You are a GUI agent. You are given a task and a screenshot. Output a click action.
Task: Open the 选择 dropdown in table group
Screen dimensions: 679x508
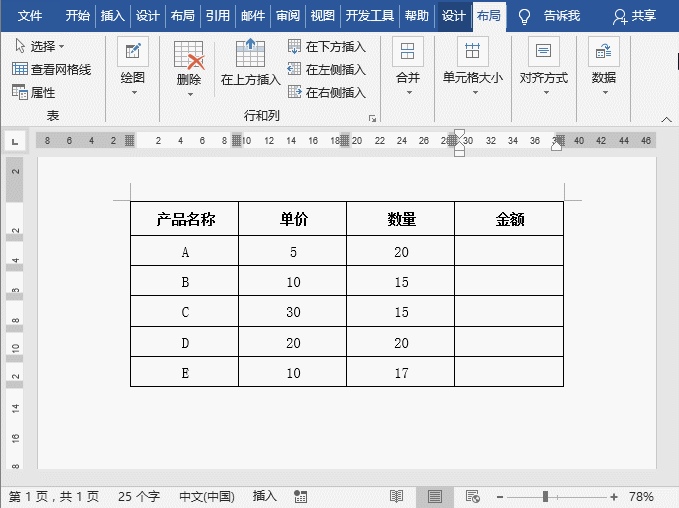coord(40,46)
